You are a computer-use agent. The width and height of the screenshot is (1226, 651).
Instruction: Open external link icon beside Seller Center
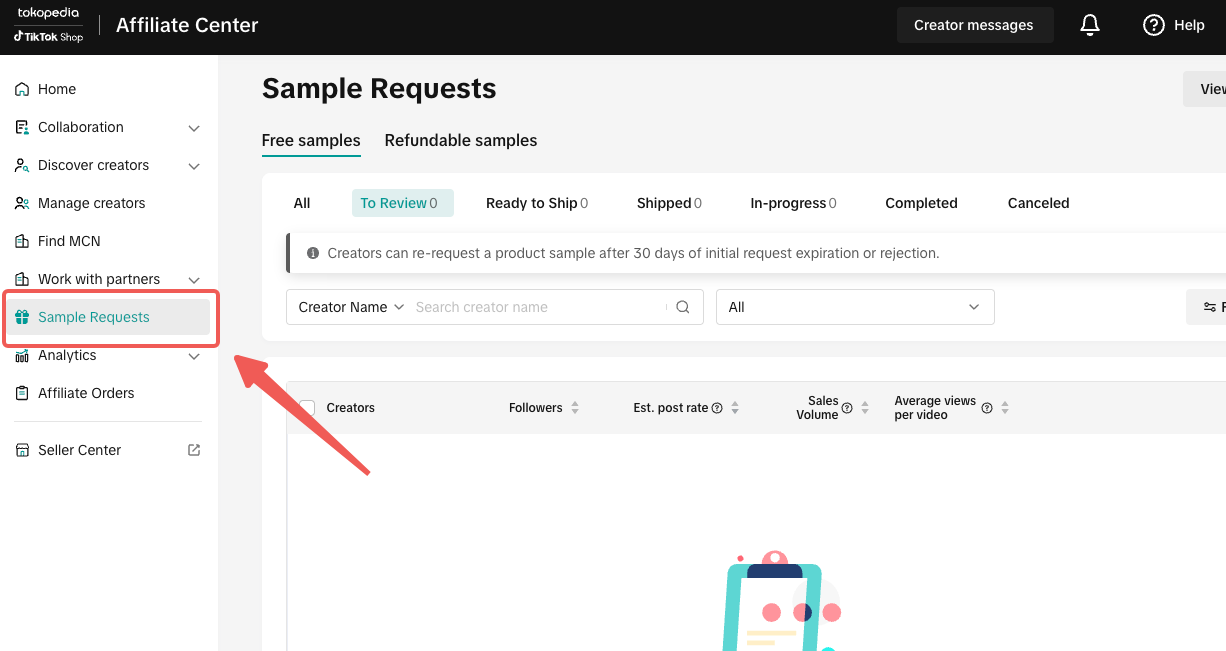[x=194, y=450]
